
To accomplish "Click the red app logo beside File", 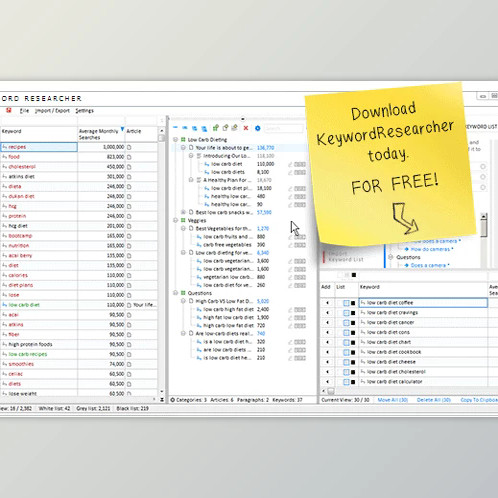I will point(9,110).
